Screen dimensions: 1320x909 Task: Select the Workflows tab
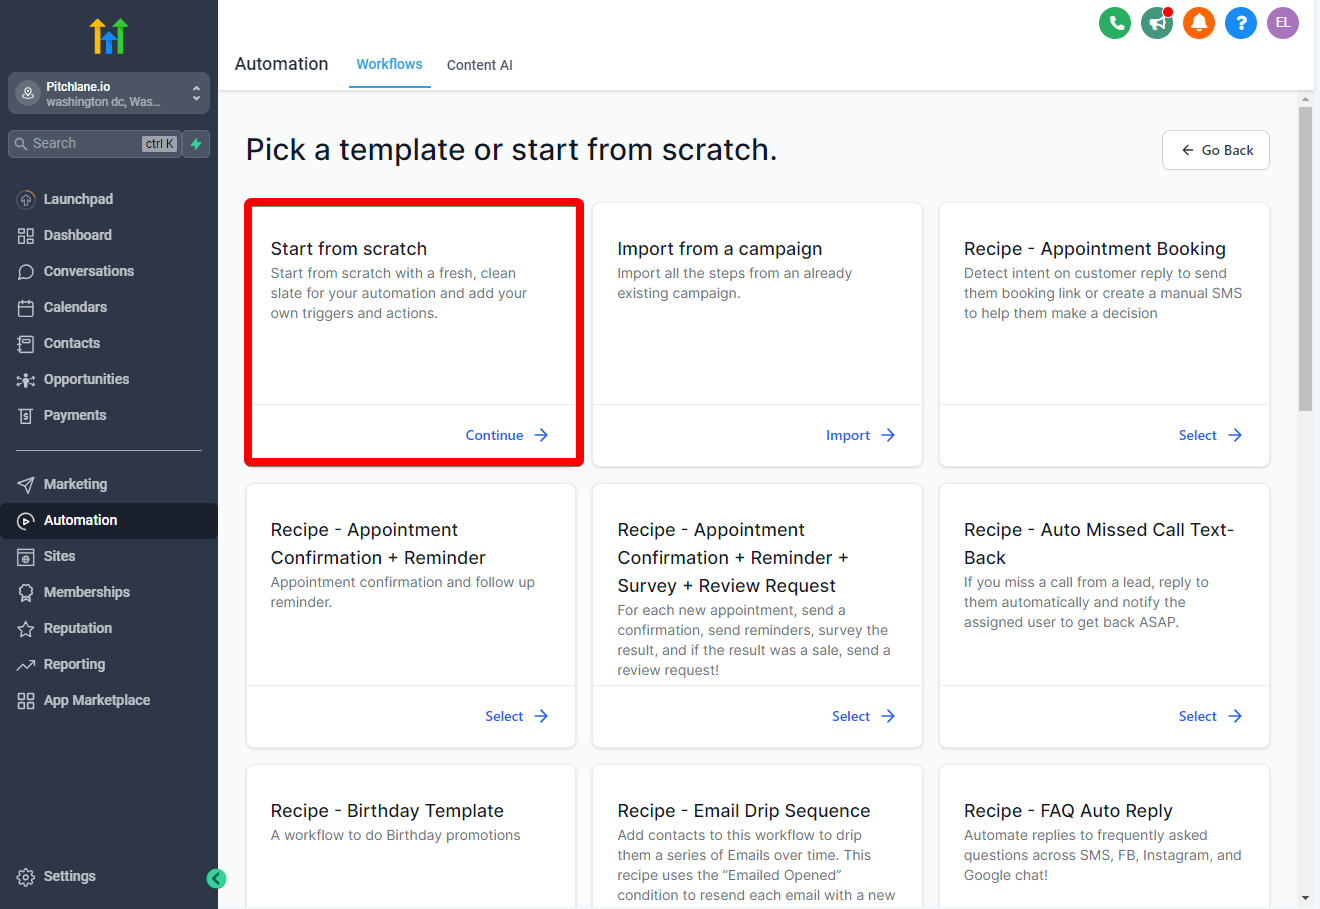point(389,64)
